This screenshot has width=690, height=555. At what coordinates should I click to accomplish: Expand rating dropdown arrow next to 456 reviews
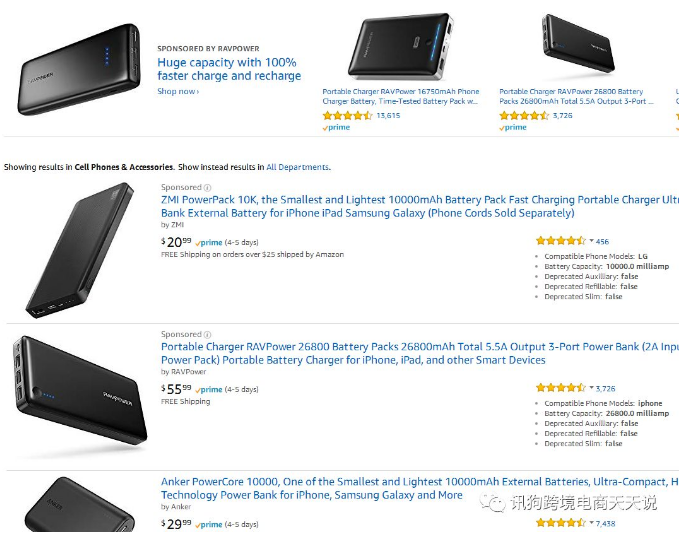pyautogui.click(x=591, y=241)
